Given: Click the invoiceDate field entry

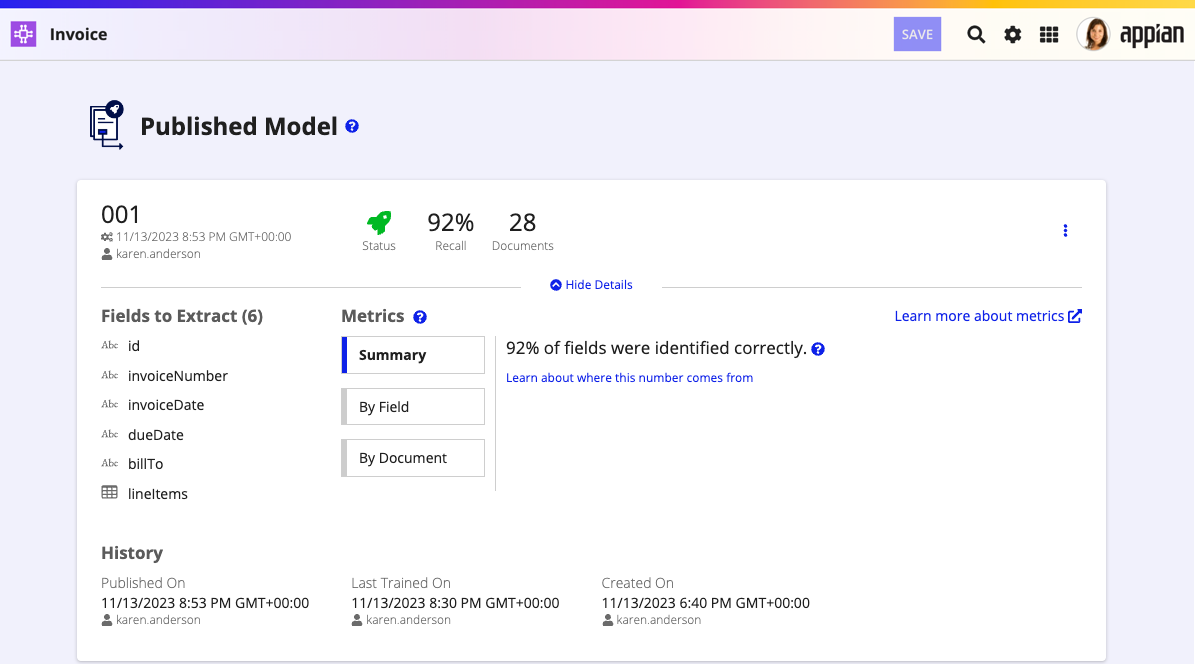Looking at the screenshot, I should point(166,405).
